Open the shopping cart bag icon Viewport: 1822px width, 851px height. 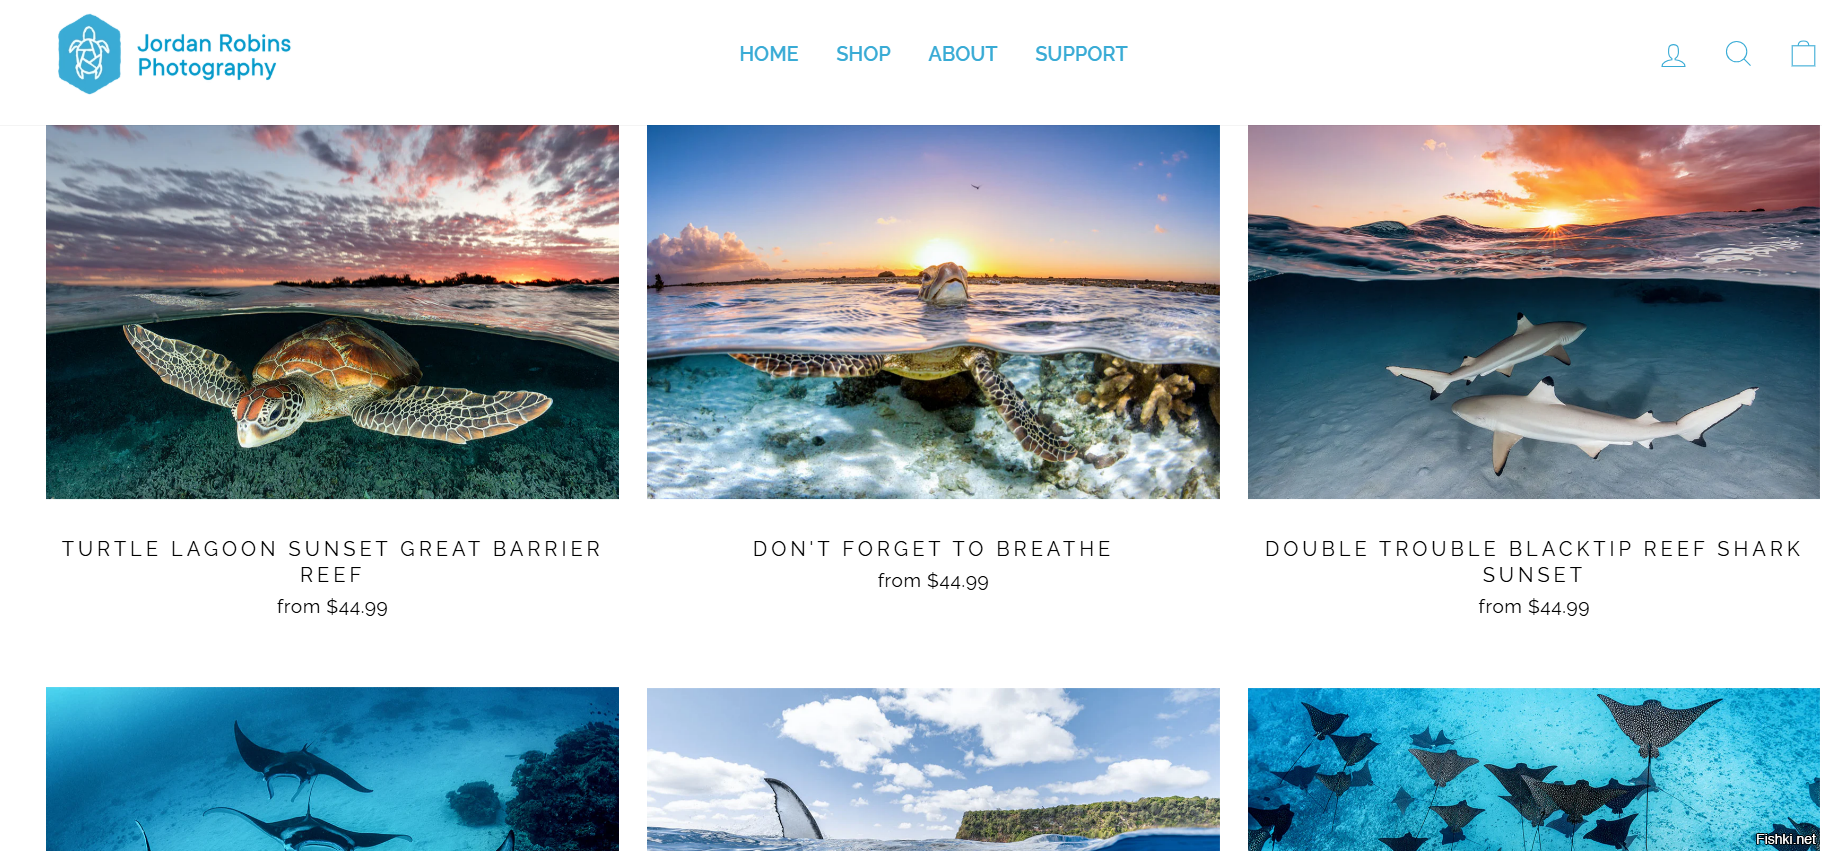click(x=1803, y=53)
